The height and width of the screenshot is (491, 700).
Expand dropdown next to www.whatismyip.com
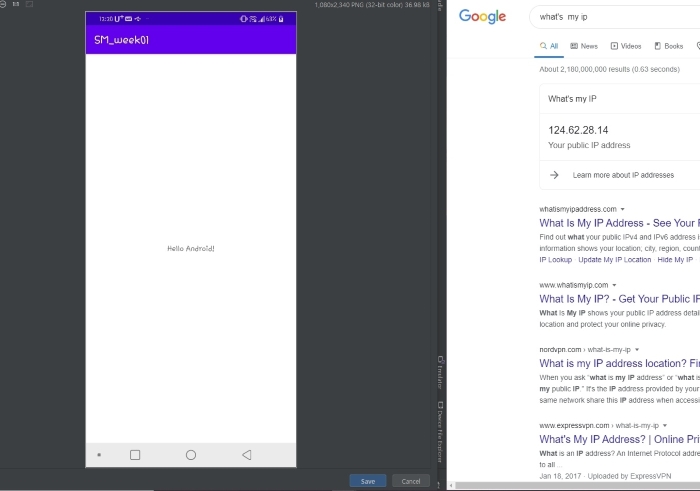[614, 285]
